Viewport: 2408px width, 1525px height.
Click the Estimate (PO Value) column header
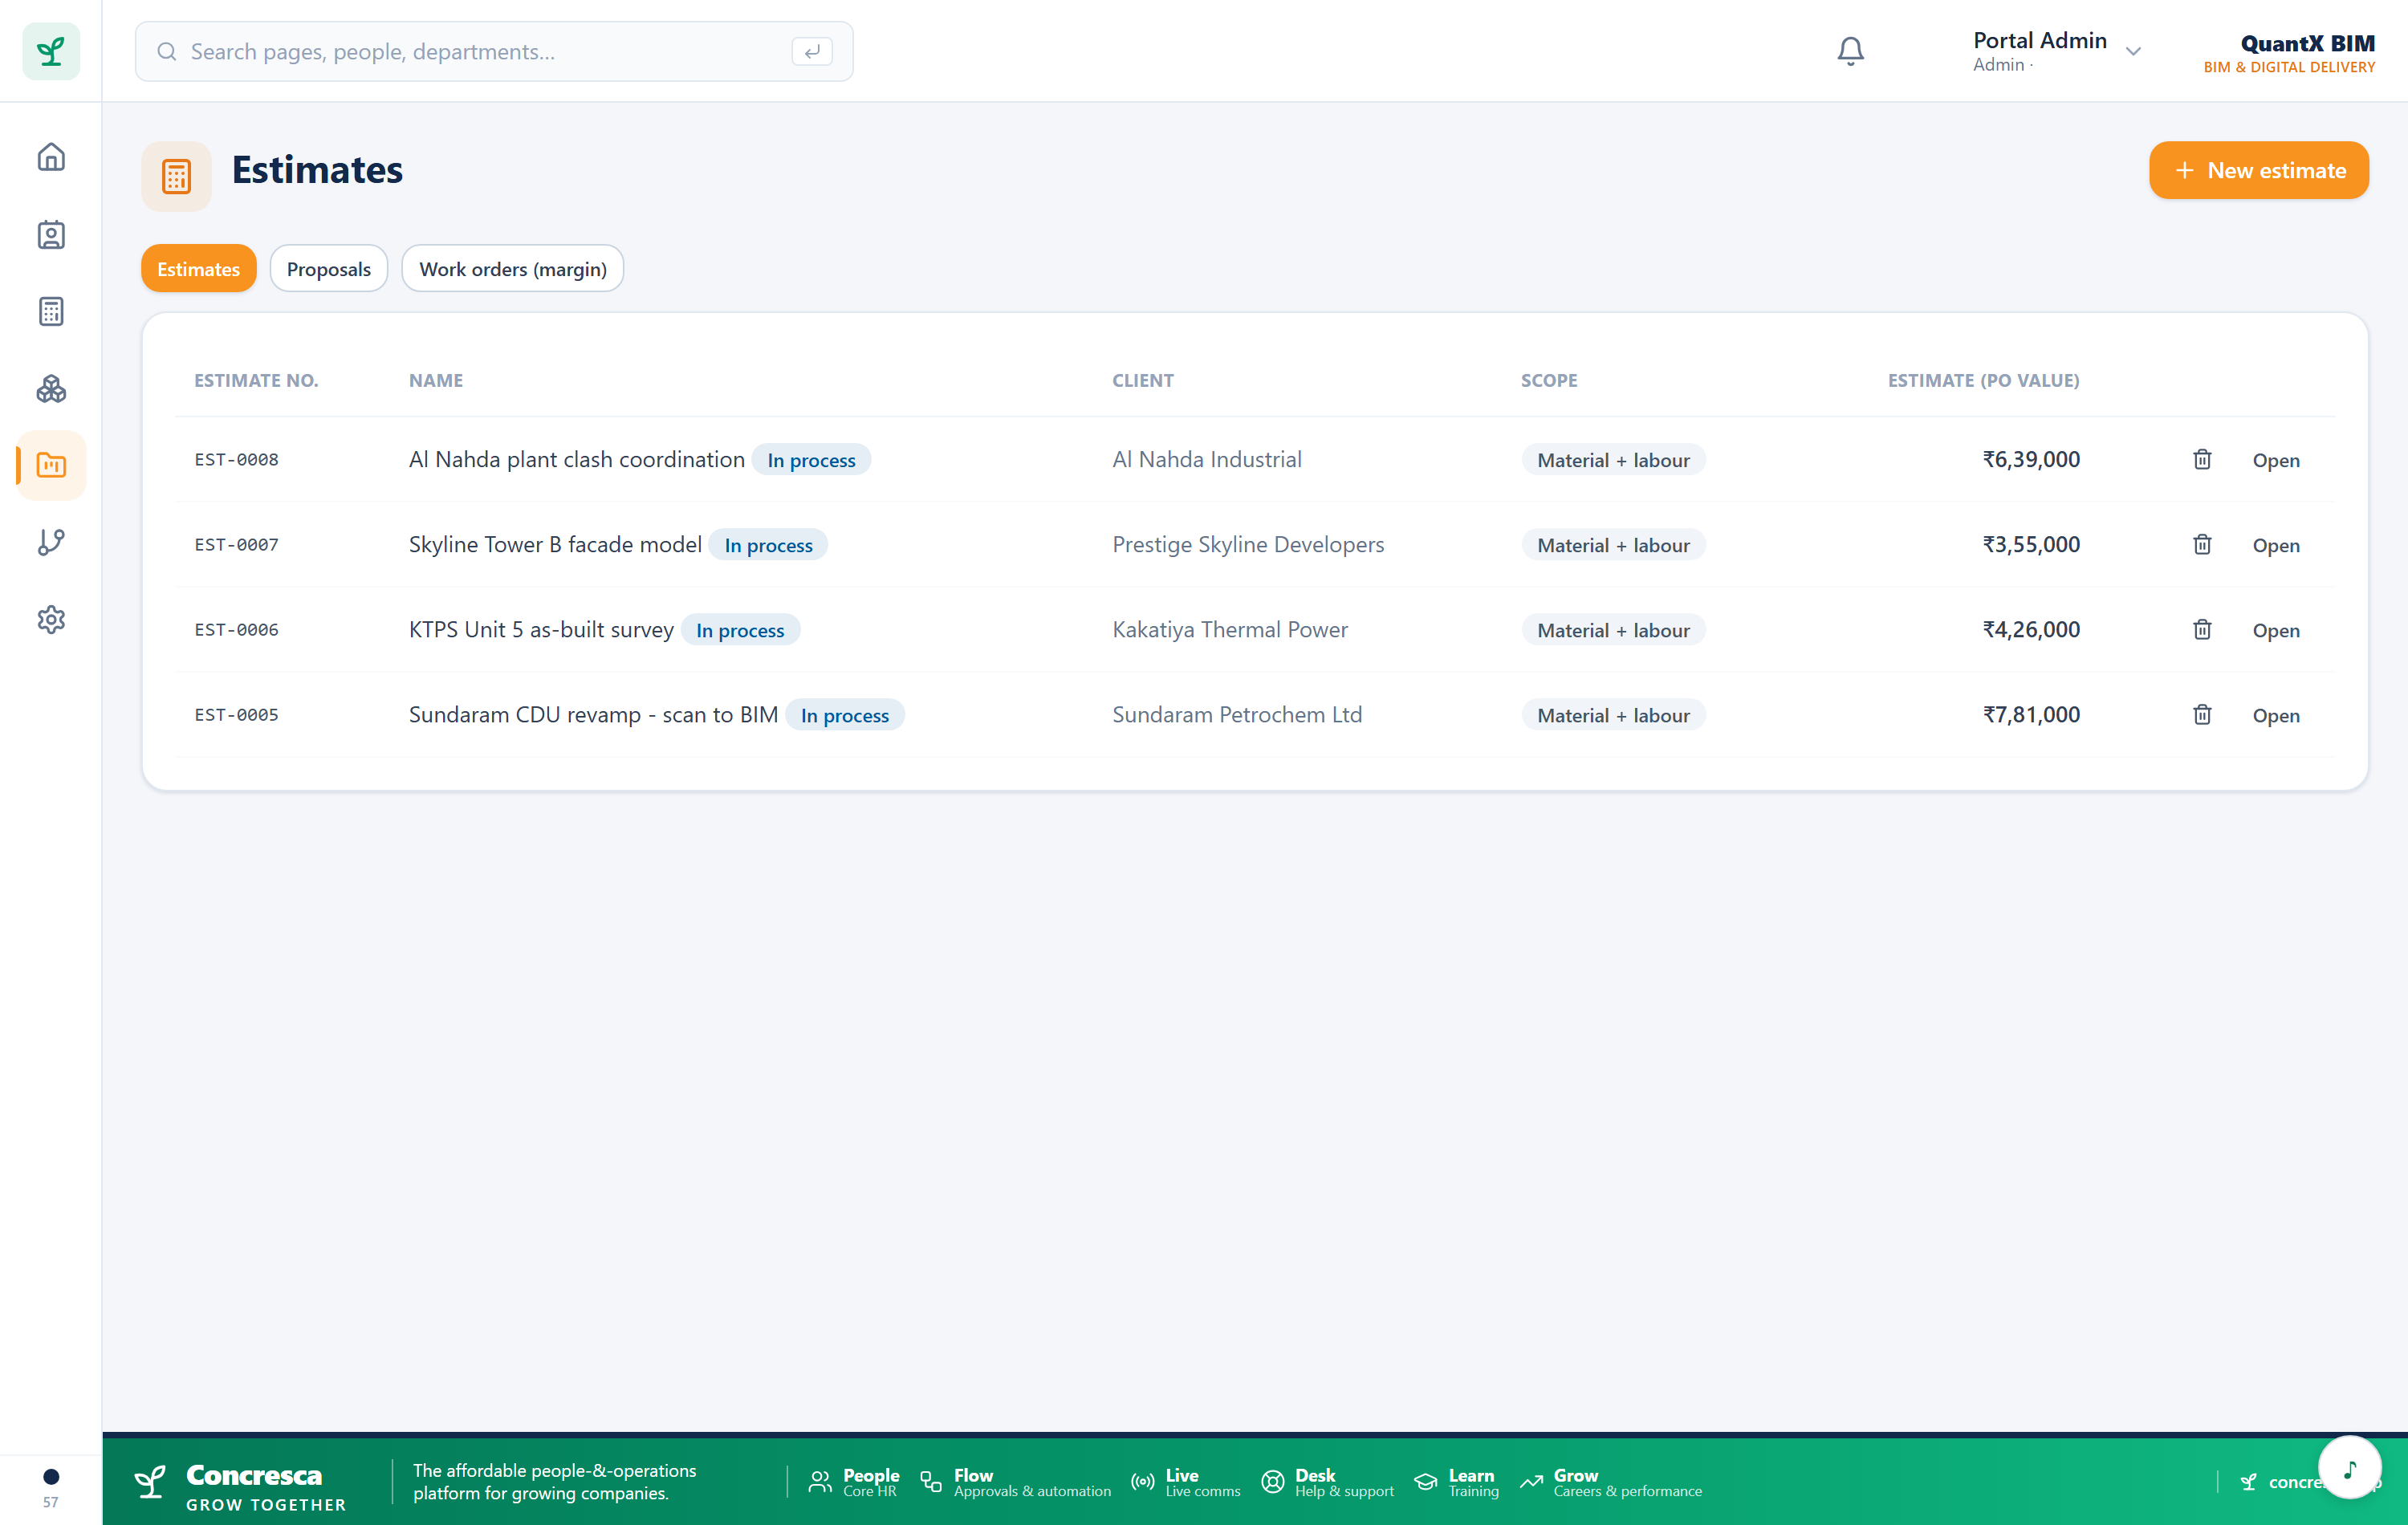1983,380
